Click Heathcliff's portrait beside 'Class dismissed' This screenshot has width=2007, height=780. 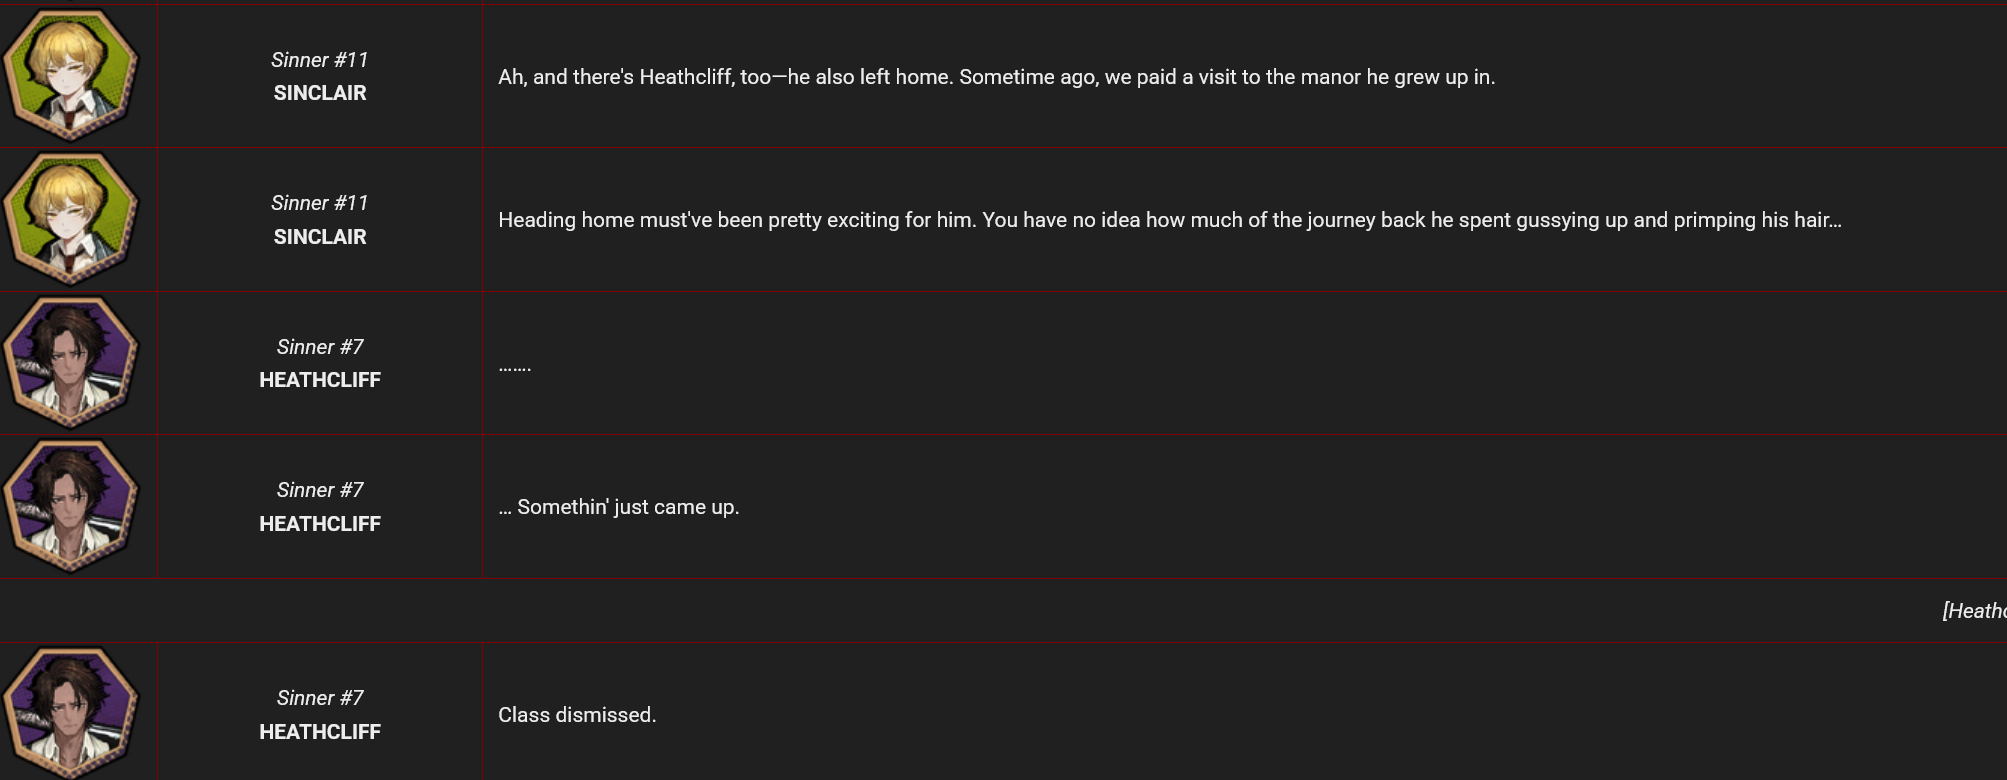71,713
